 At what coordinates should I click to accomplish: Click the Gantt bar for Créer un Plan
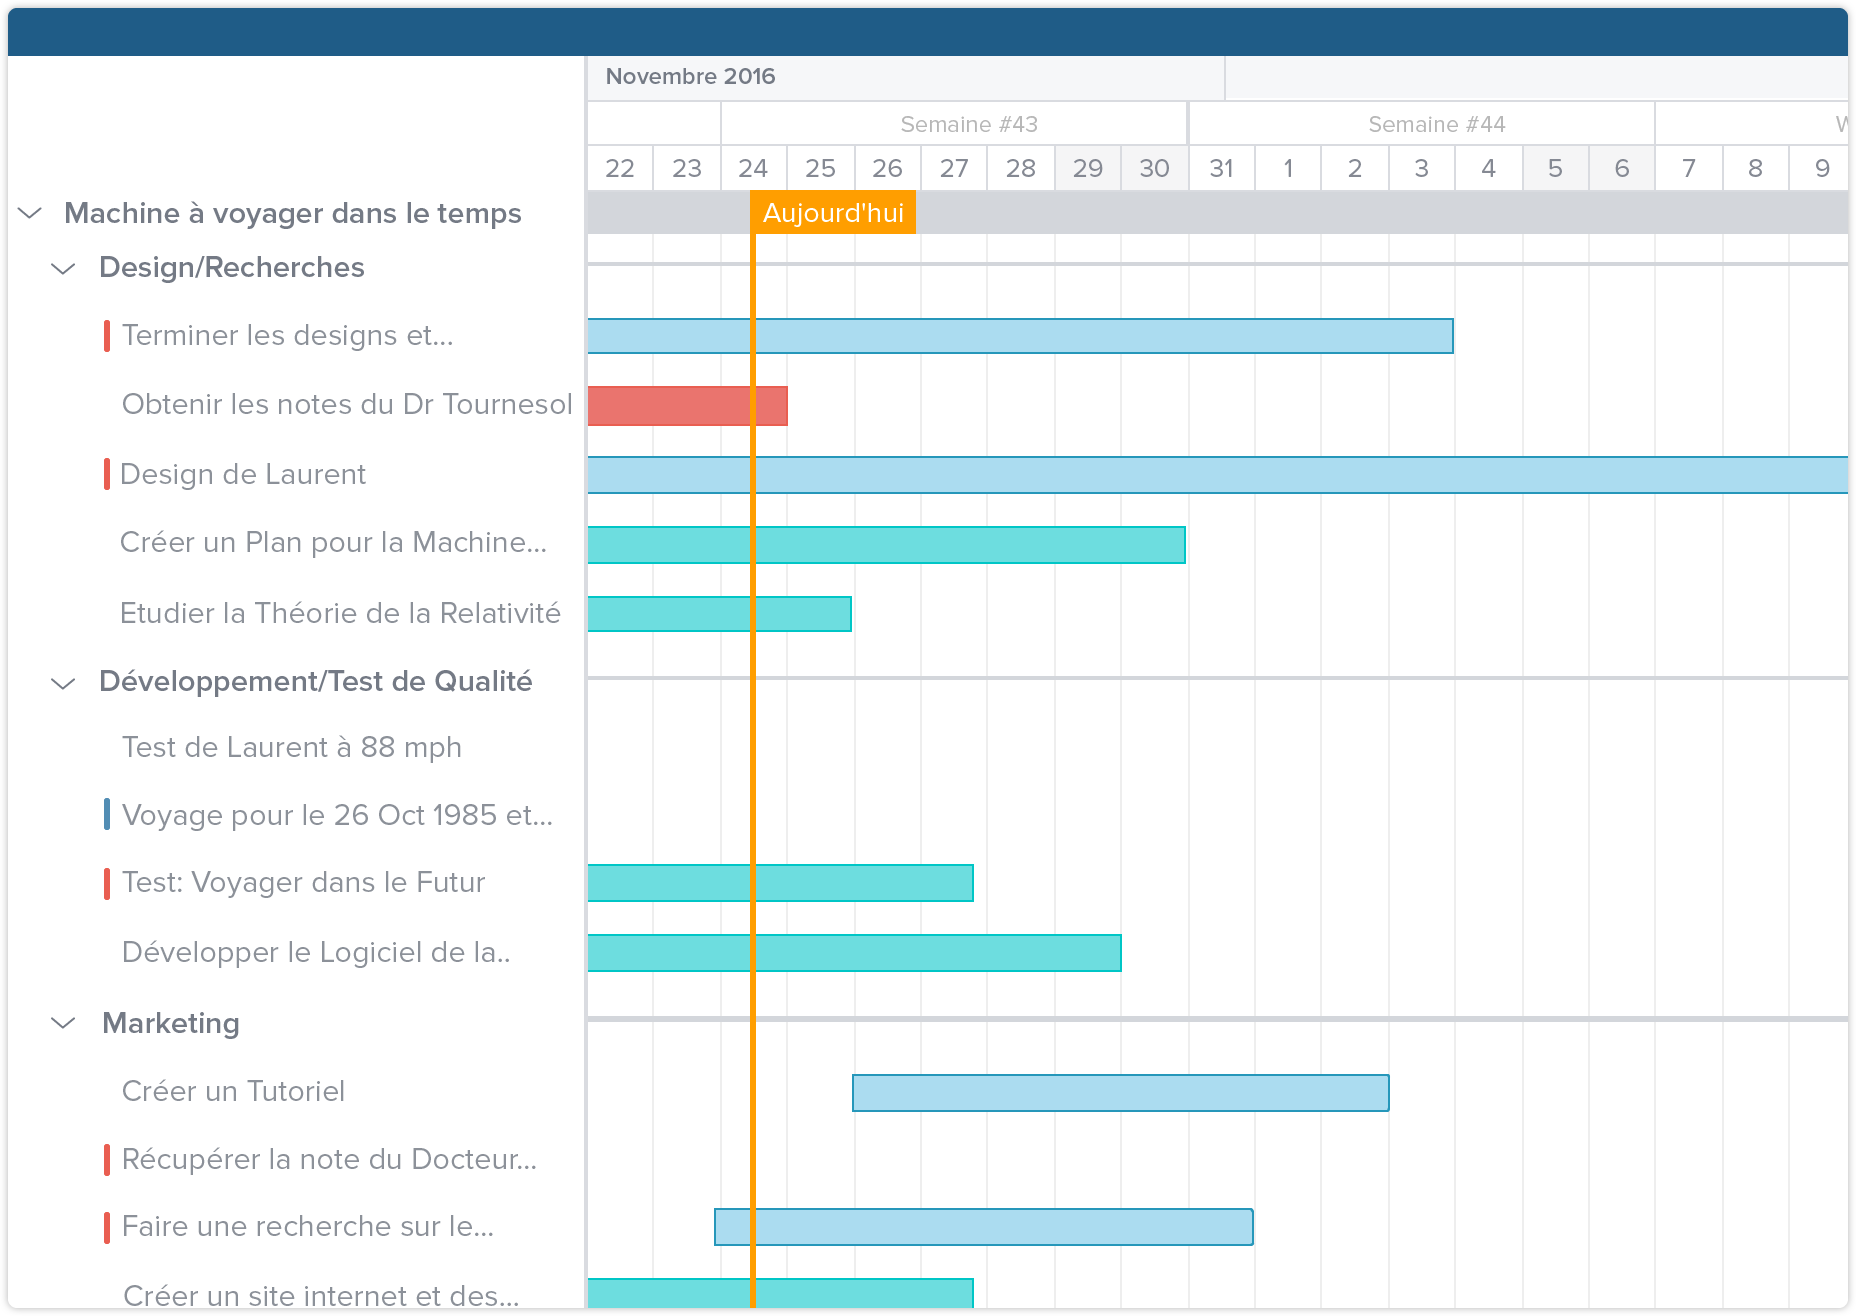[x=886, y=545]
